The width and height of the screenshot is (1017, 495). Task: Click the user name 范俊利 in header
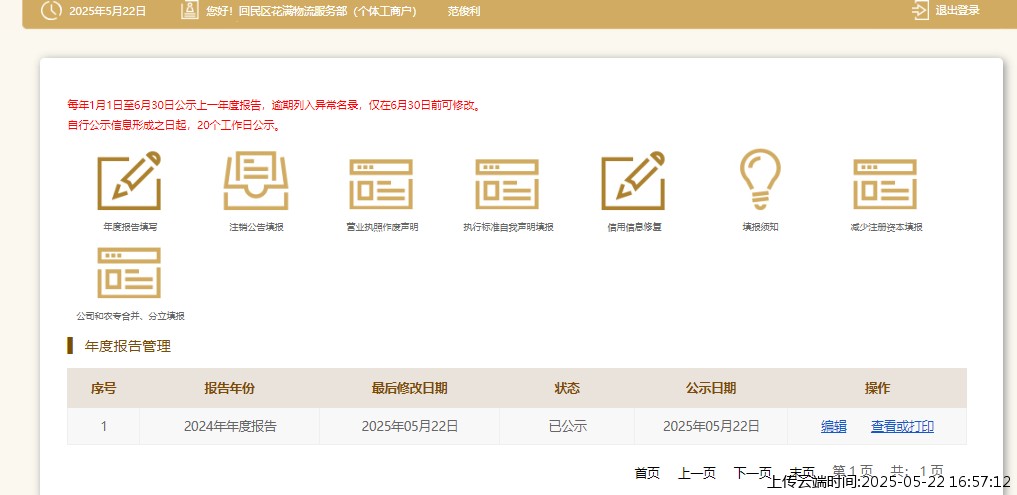[464, 11]
